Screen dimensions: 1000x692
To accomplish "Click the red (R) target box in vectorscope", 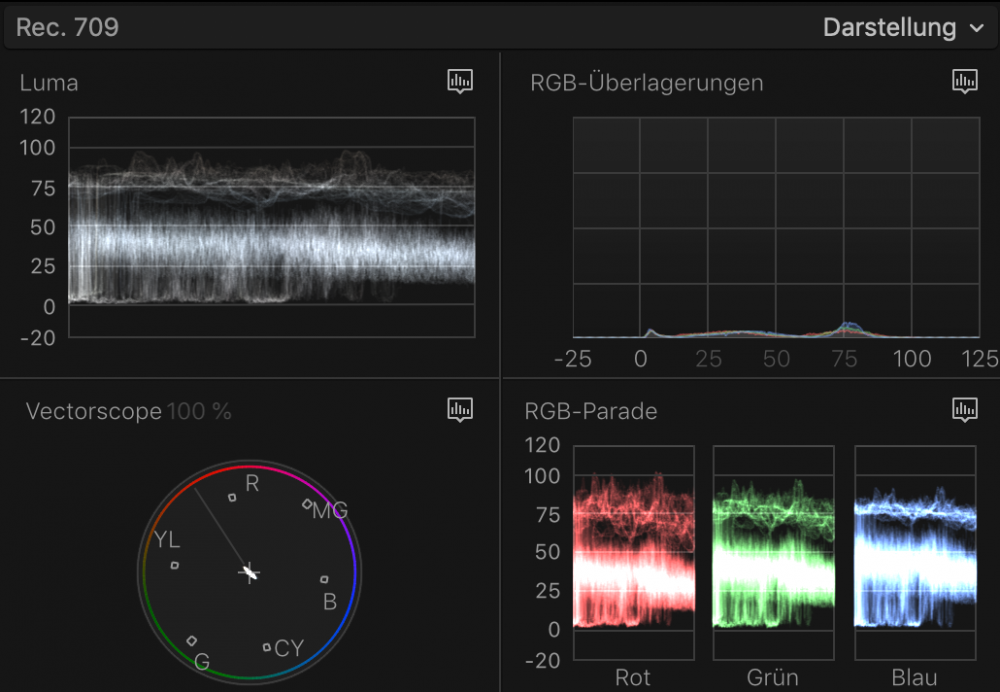I will click(x=232, y=497).
